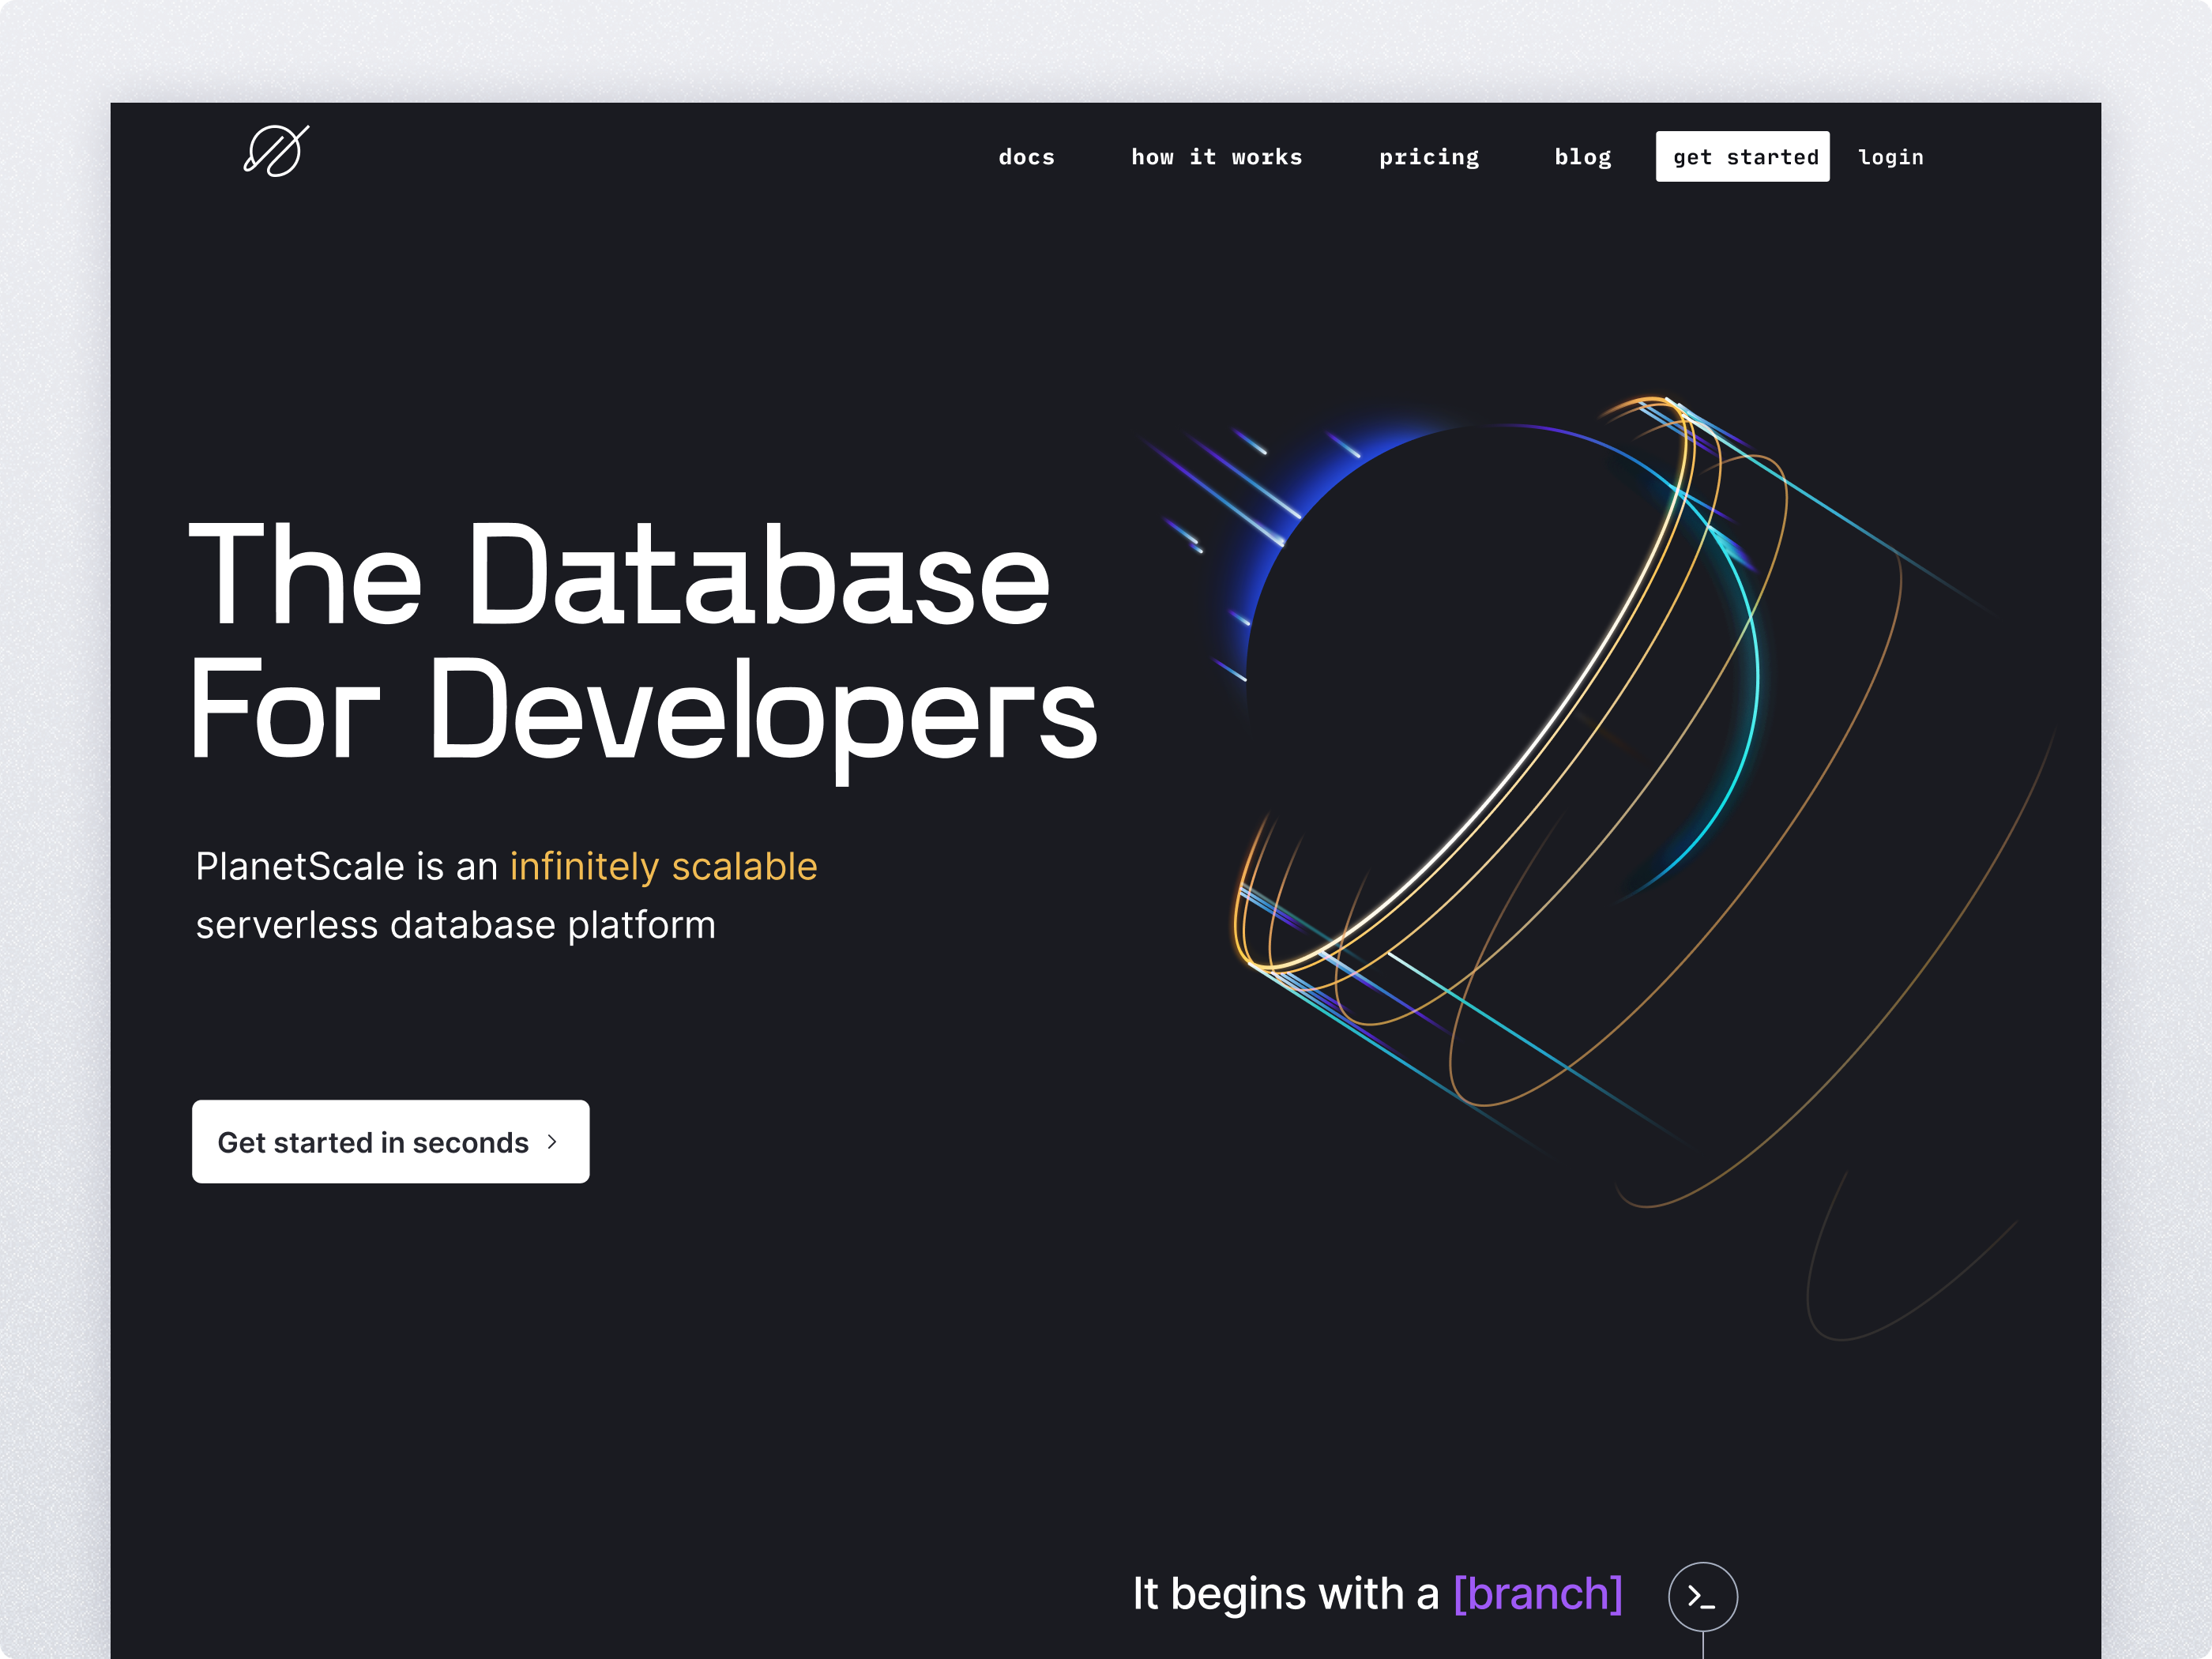Visit the blog nav link
The image size is (2212, 1659).
point(1582,157)
